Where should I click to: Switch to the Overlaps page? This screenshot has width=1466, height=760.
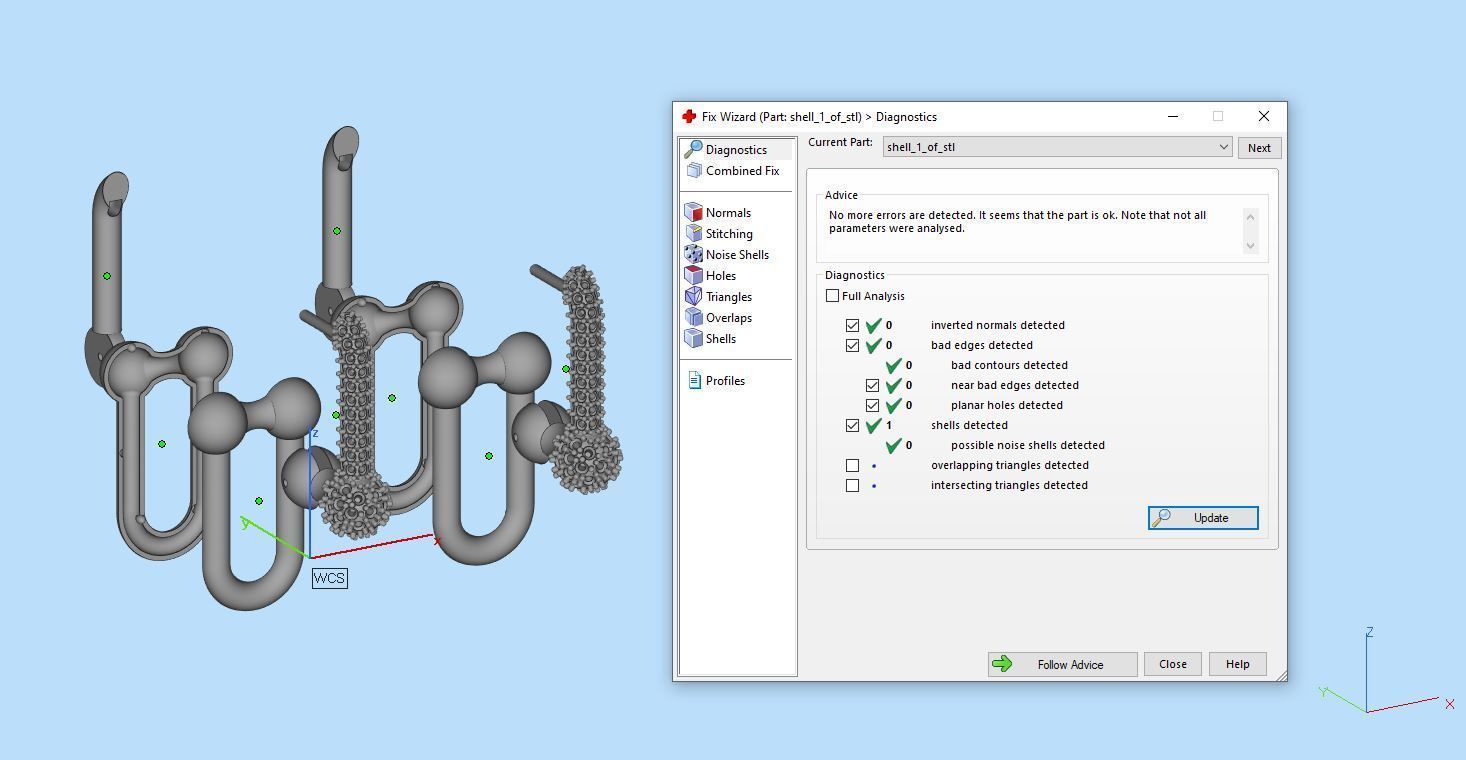[x=728, y=318]
